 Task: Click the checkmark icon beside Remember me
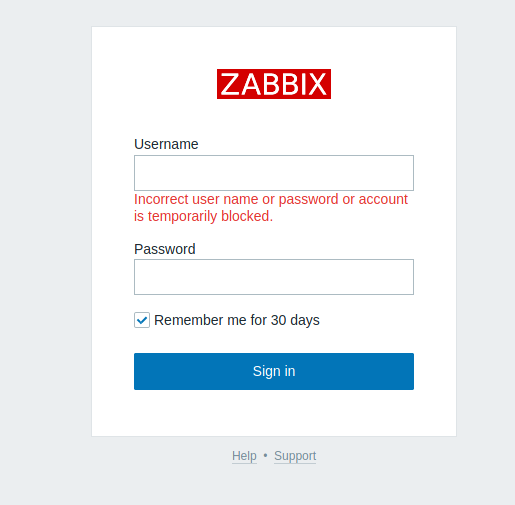[142, 320]
